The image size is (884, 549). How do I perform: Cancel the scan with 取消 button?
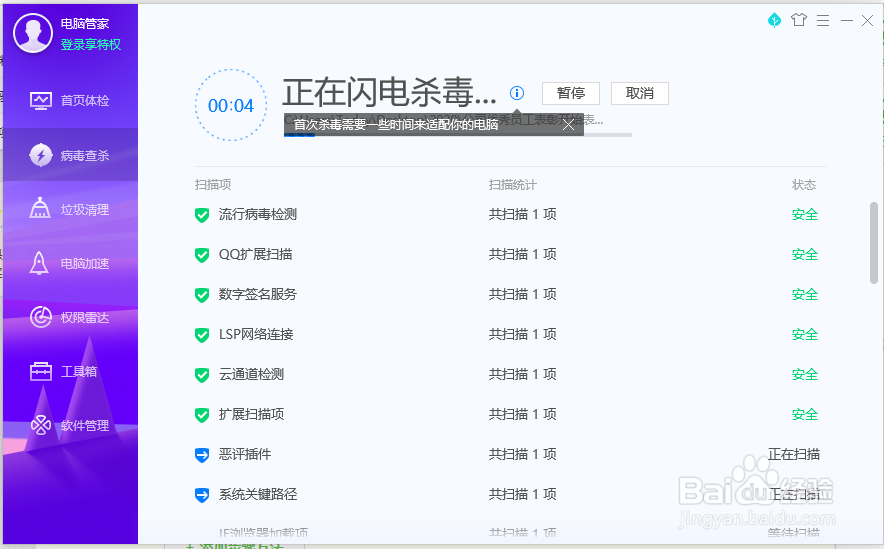tap(640, 94)
